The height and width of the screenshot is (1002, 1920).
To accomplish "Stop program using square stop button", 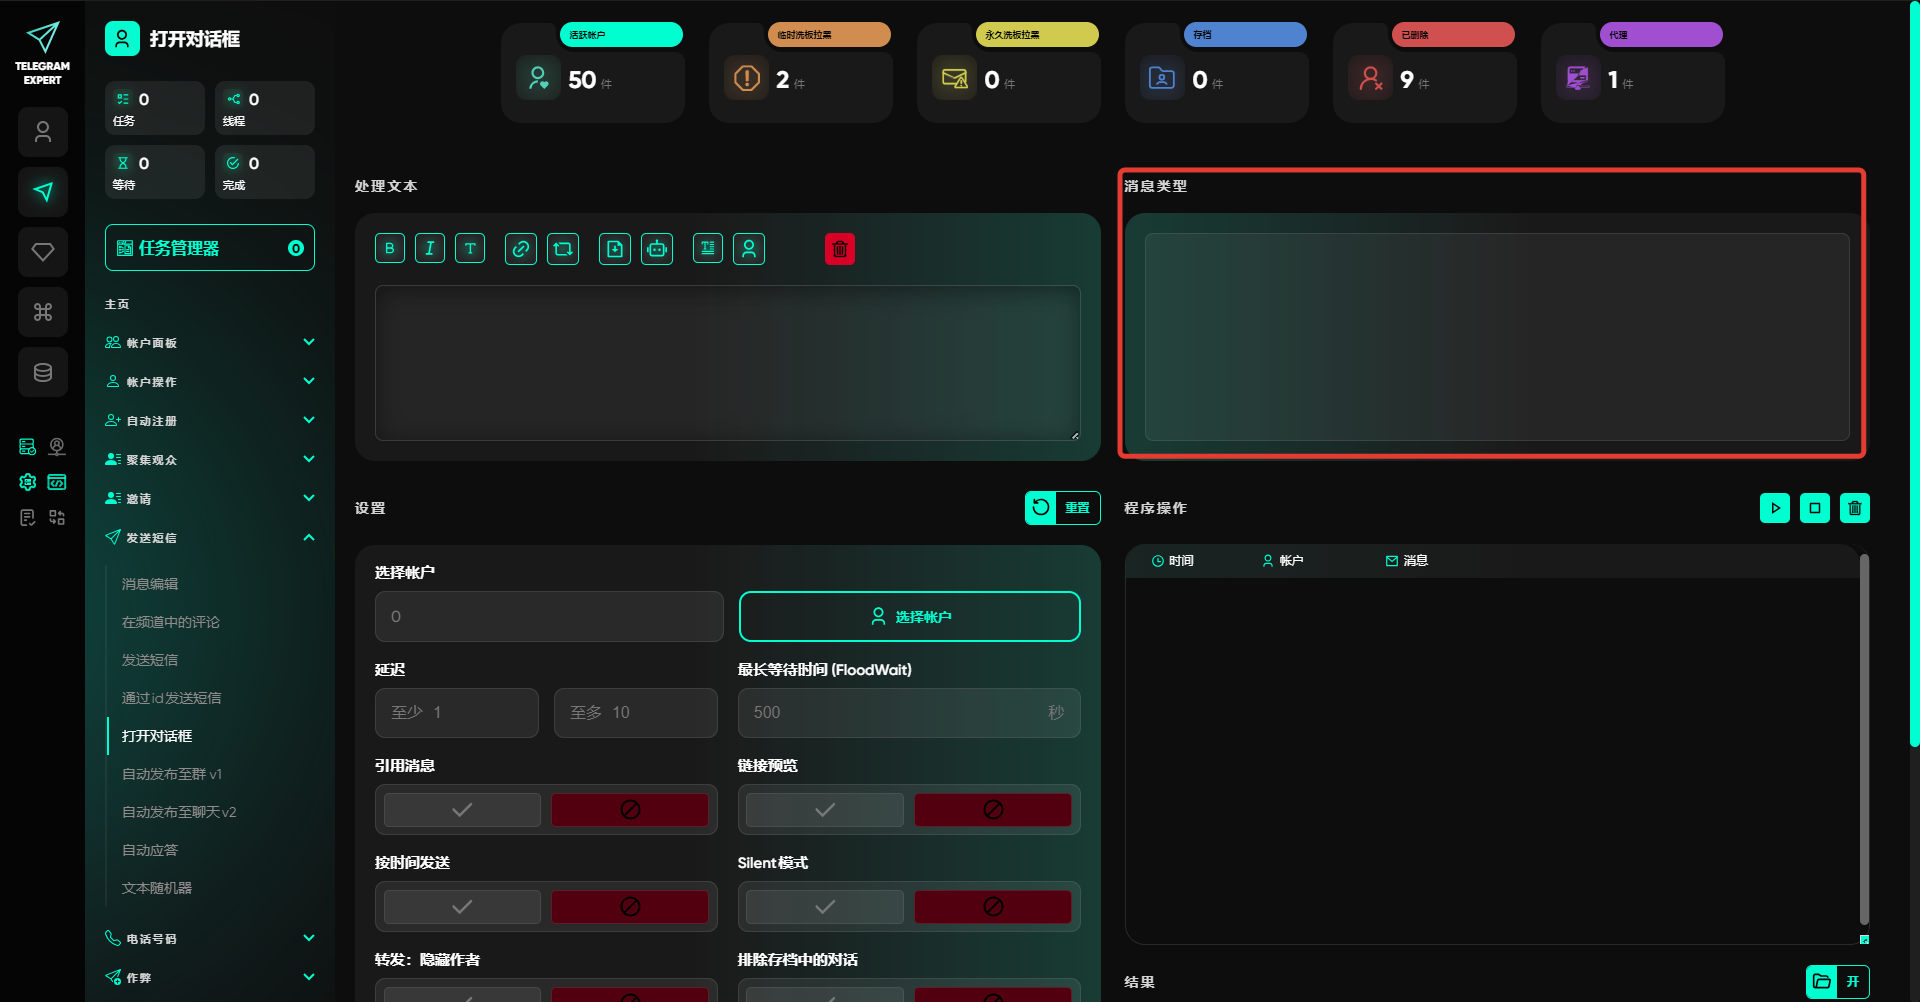I will pos(1814,508).
